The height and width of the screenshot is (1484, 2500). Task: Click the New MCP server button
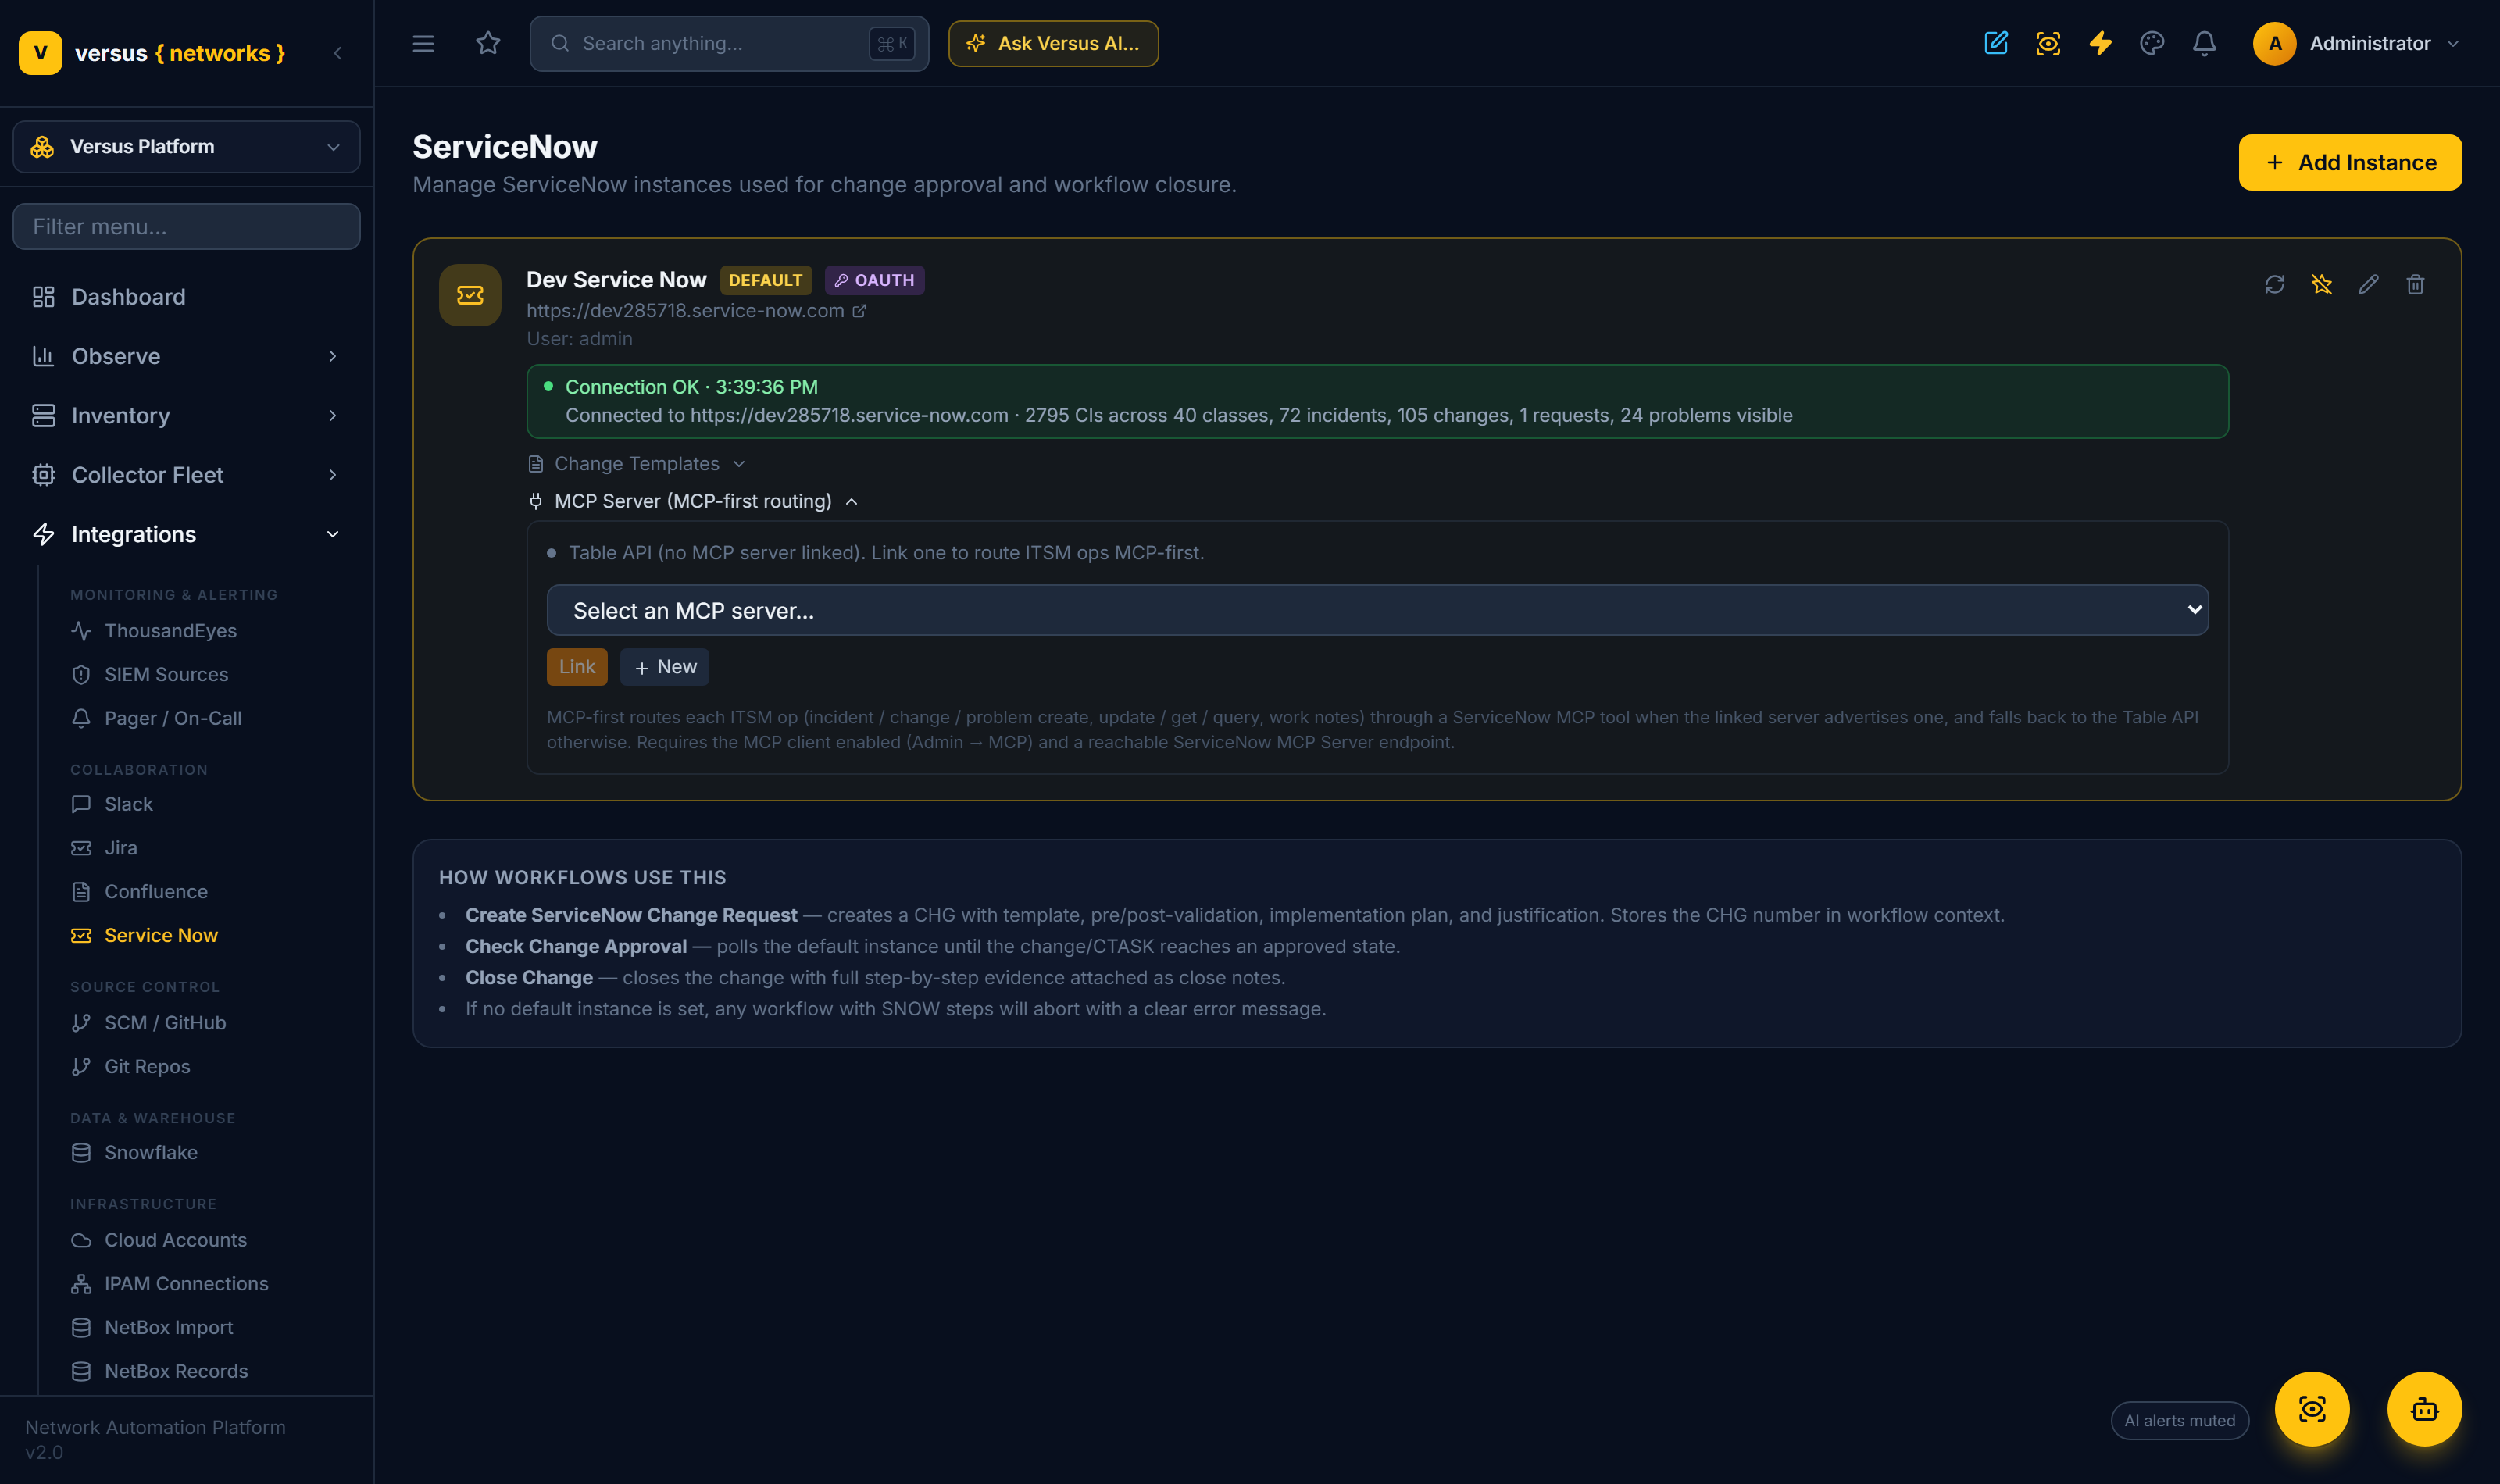pyautogui.click(x=665, y=667)
